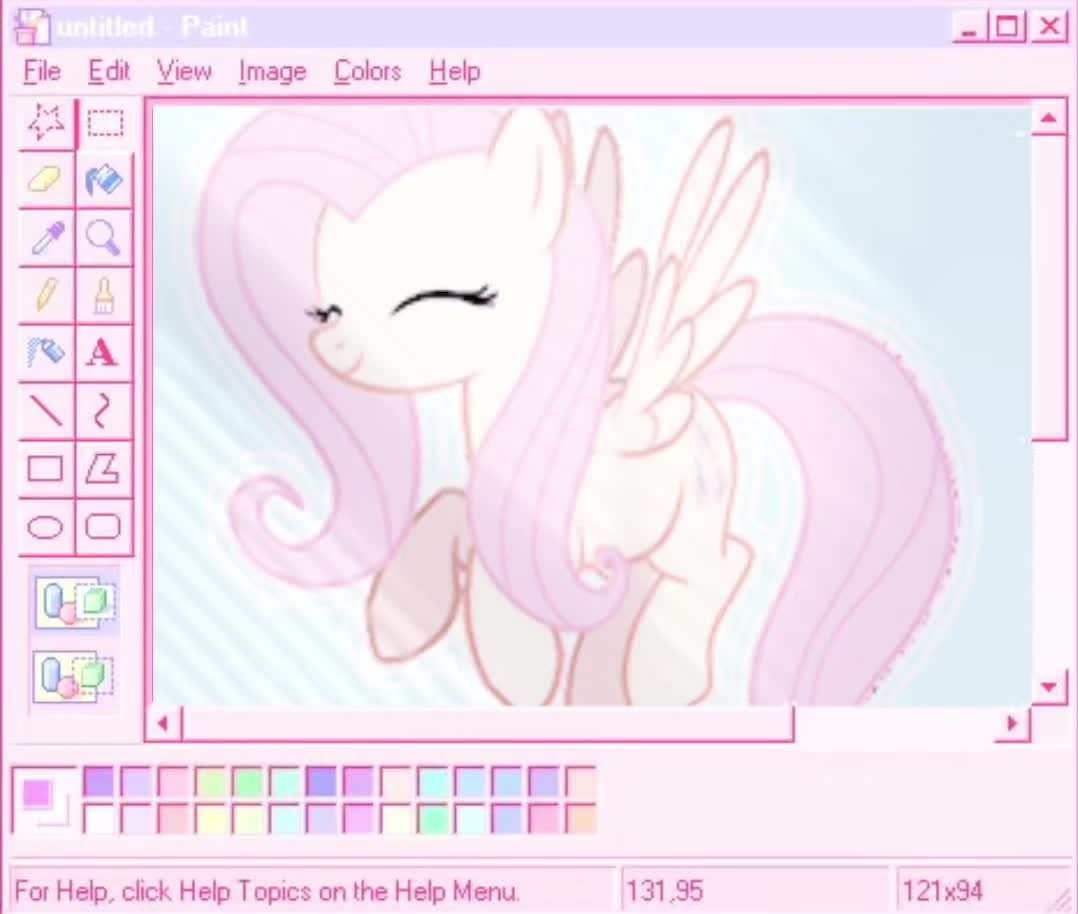Image resolution: width=1078 pixels, height=914 pixels.
Task: Click the horizontal scrollbar left arrow
Action: click(x=163, y=723)
